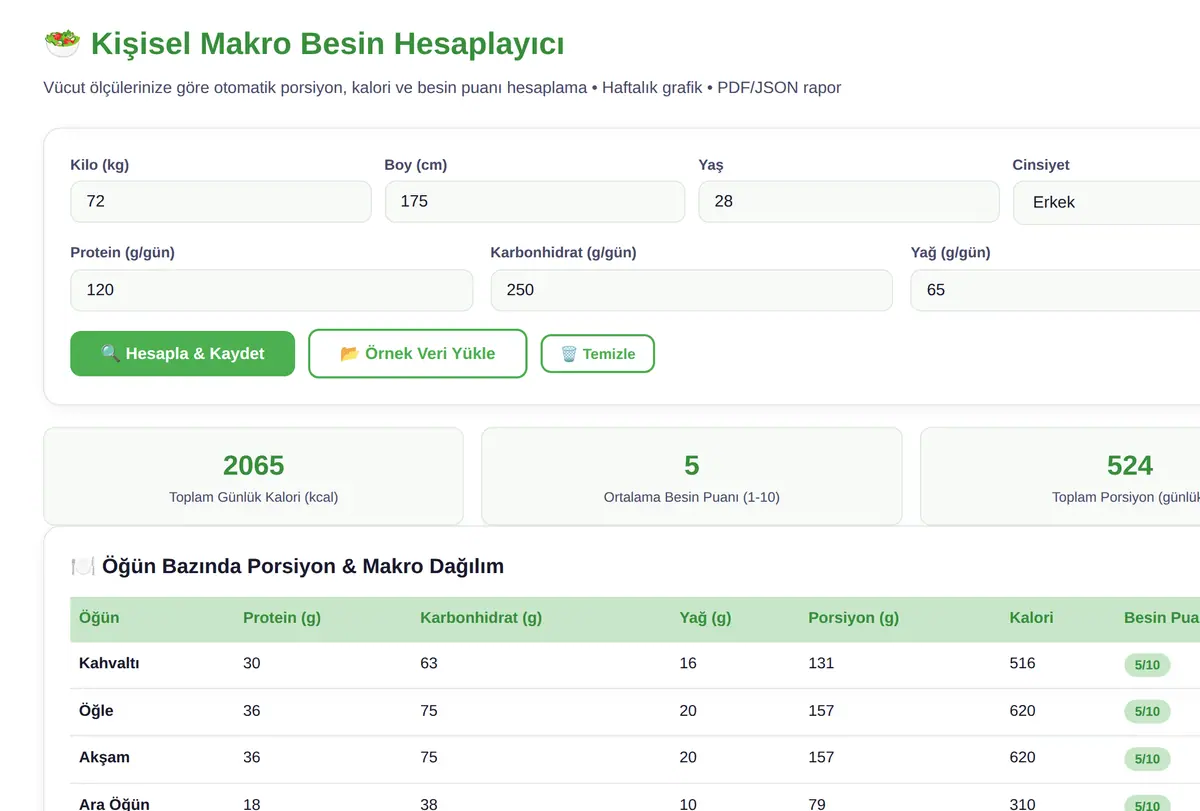Select the Akşam row label

point(104,758)
